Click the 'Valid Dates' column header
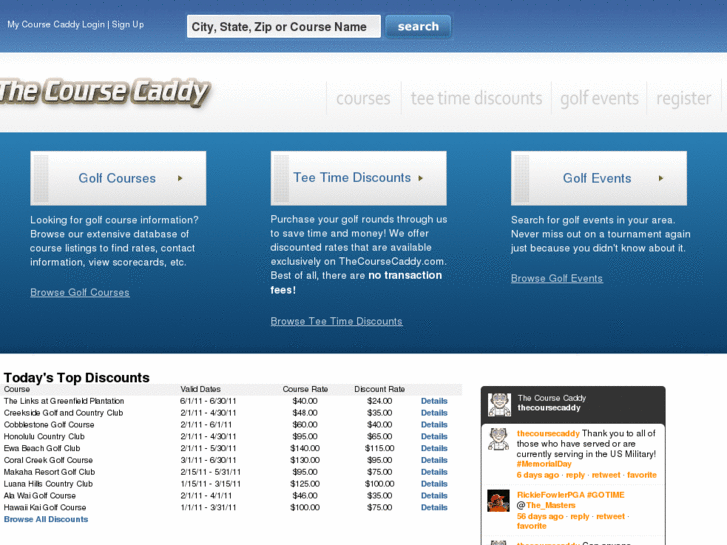The image size is (727, 545). [200, 389]
